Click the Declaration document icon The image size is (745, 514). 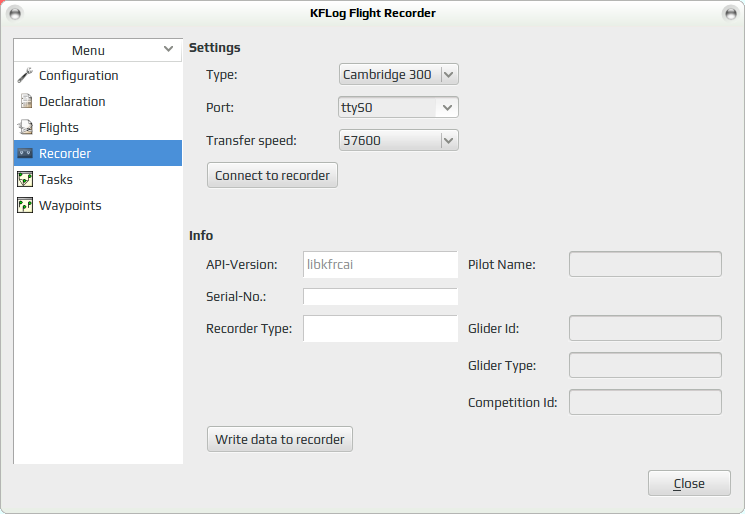[25, 101]
